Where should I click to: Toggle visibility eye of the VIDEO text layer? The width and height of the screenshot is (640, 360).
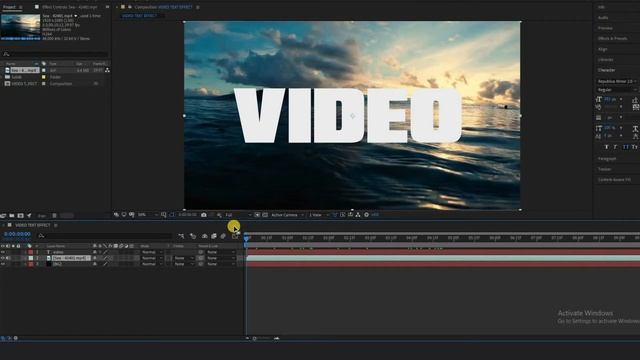(3, 252)
